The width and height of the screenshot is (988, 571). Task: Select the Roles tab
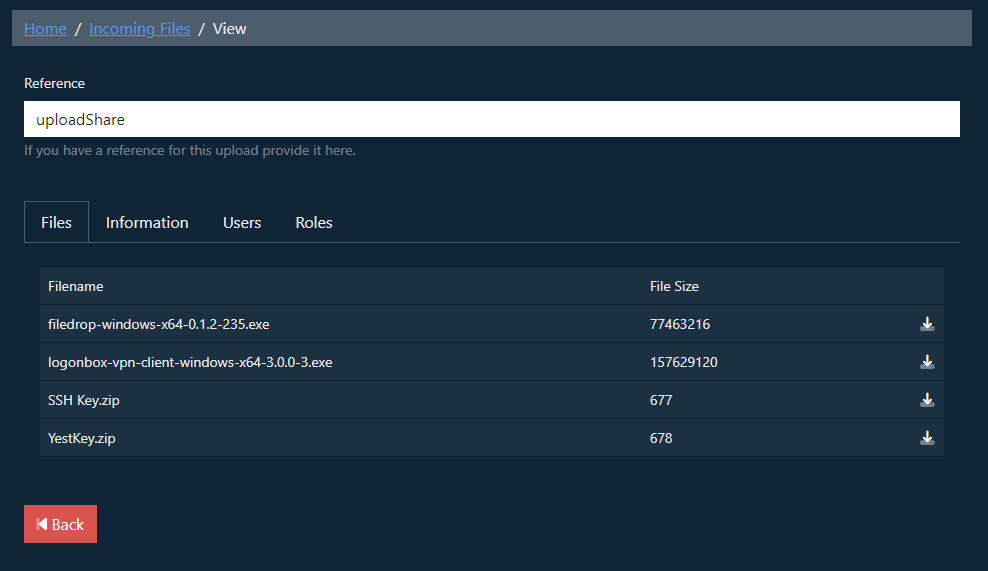click(x=314, y=222)
